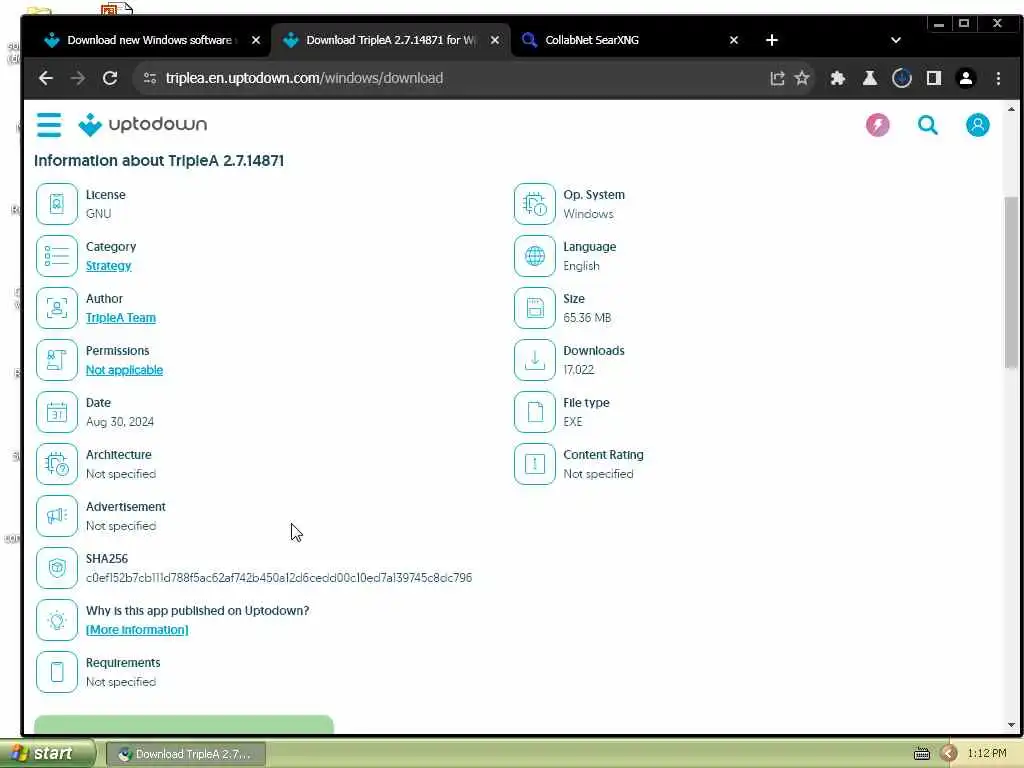The width and height of the screenshot is (1024, 768).
Task: Open the Not applicable permissions link
Action: 124,370
